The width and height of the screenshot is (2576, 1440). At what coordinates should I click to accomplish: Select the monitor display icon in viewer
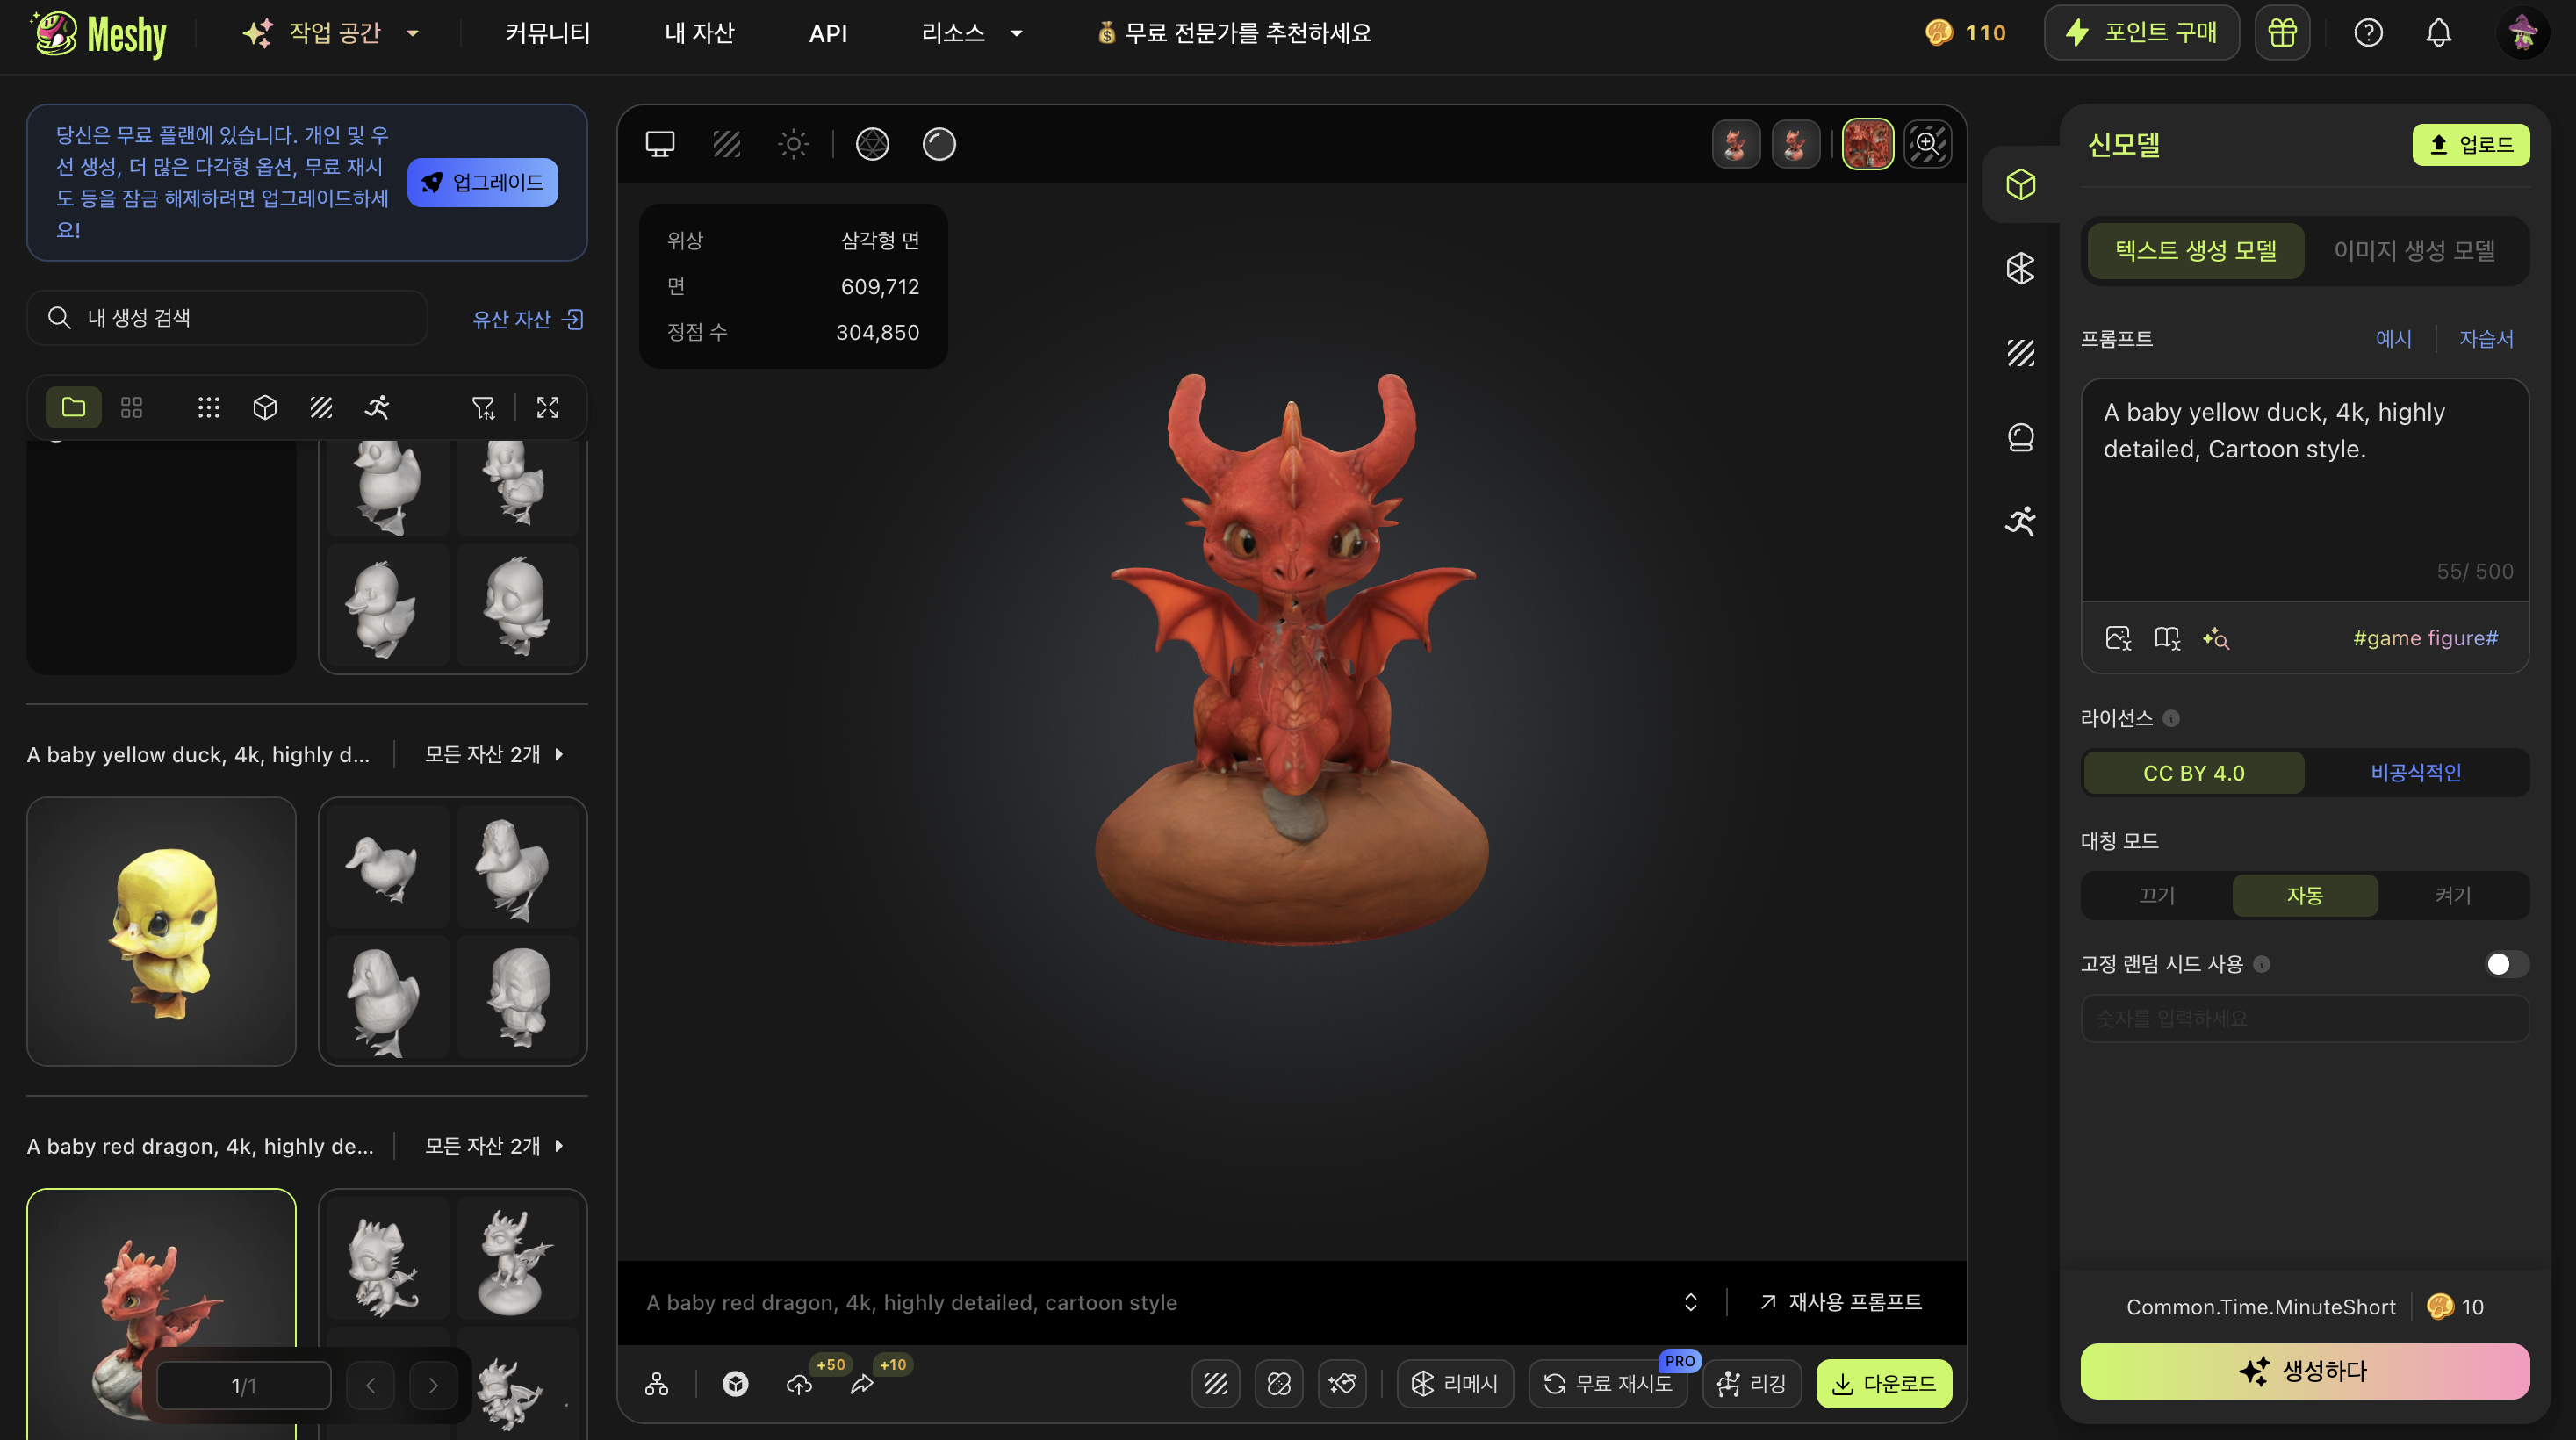[660, 144]
